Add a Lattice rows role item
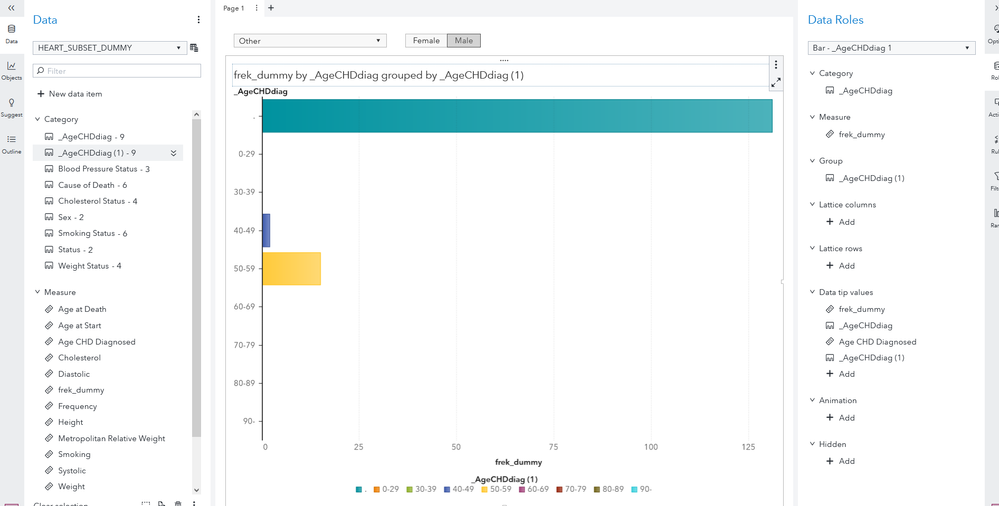The height and width of the screenshot is (506, 999). click(x=840, y=266)
